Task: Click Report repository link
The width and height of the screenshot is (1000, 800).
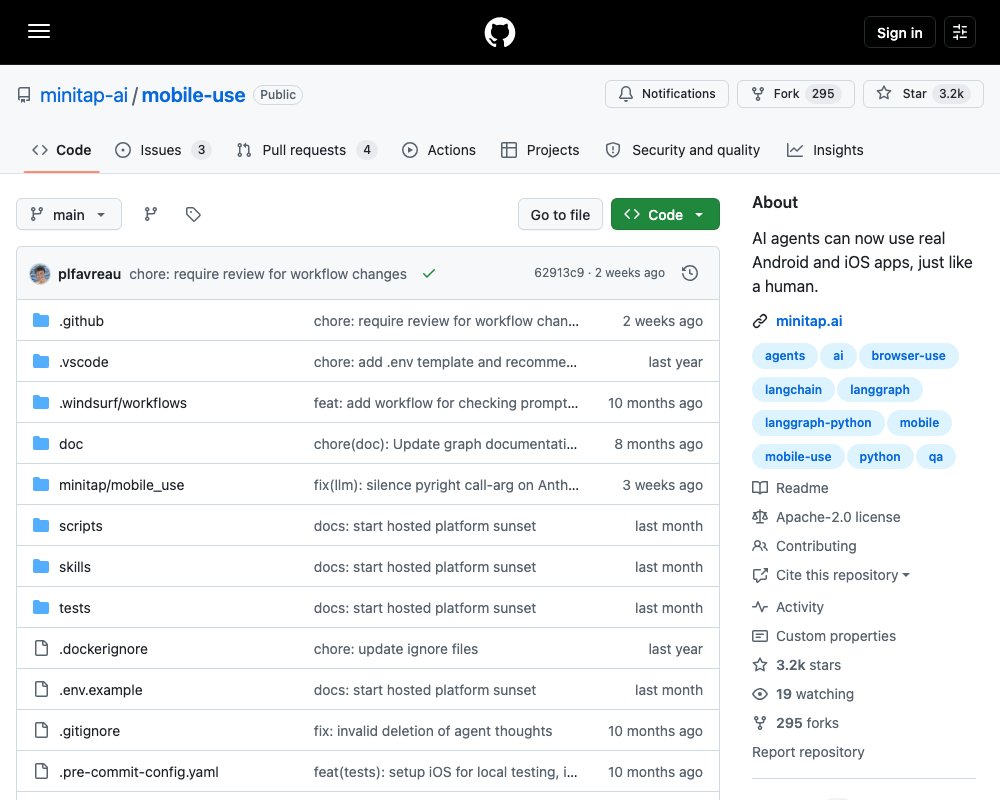Action: (x=808, y=752)
